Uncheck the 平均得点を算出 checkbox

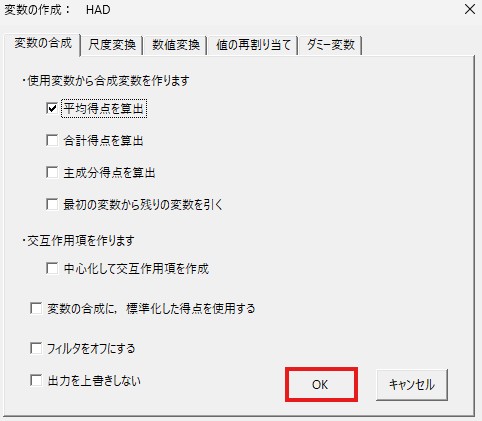pos(52,108)
